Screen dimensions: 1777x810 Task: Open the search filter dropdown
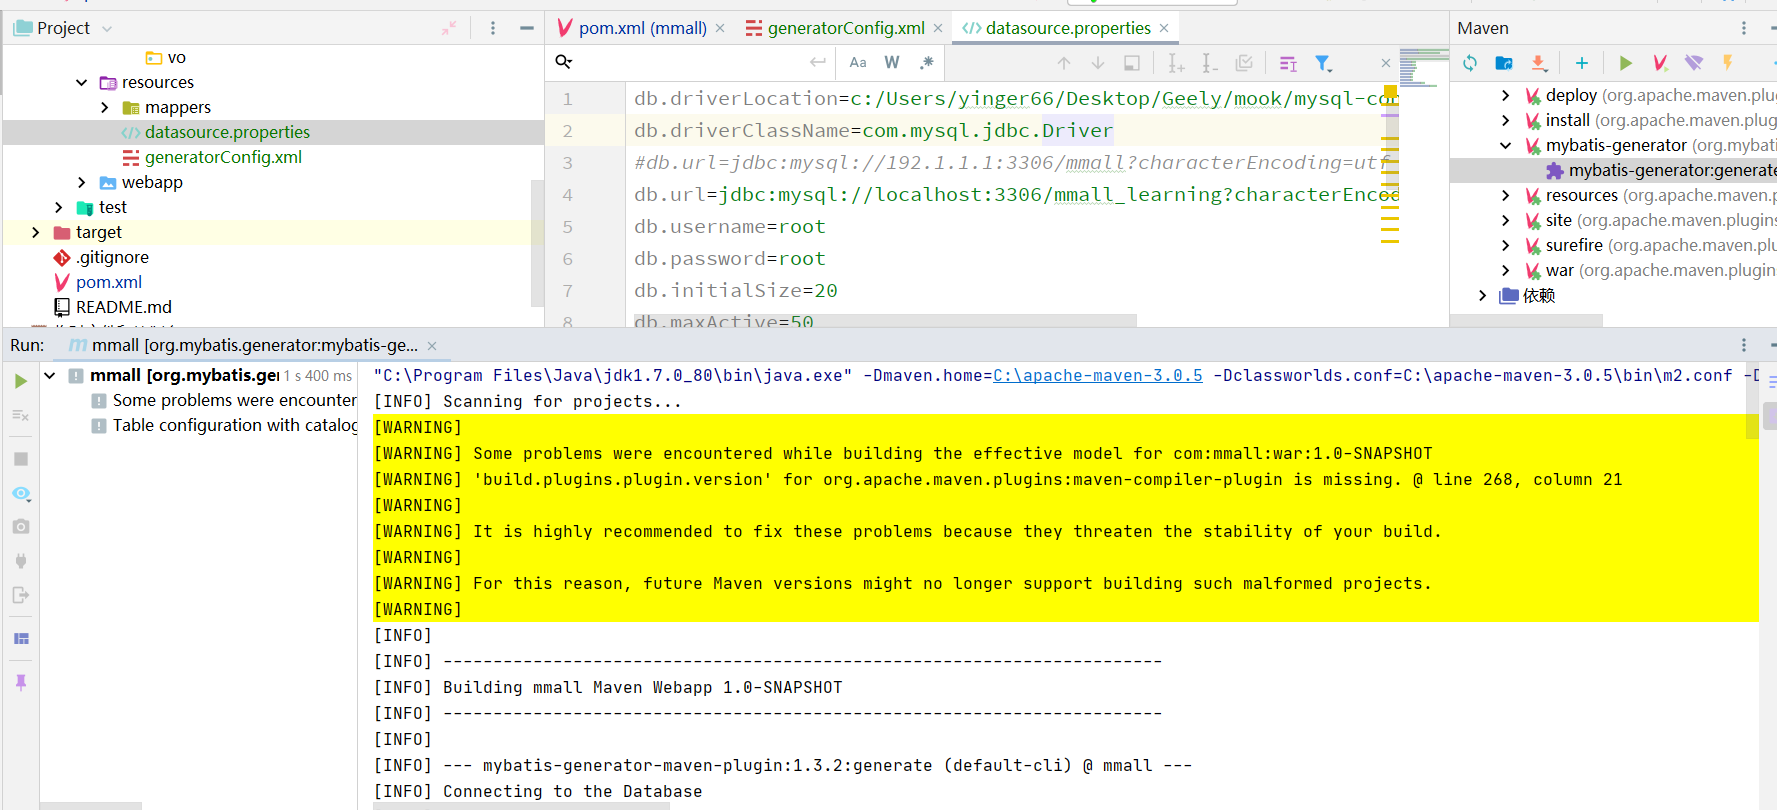[x=1323, y=63]
